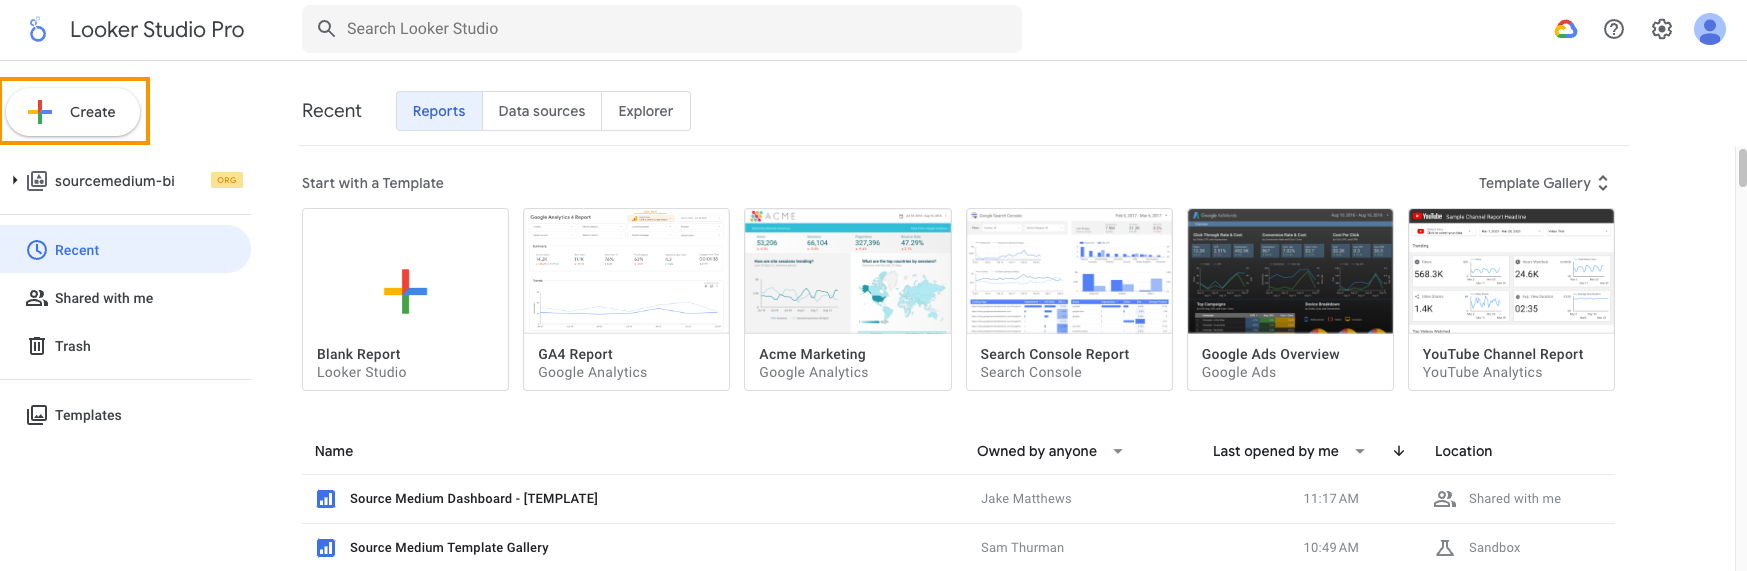The height and width of the screenshot is (571, 1747).
Task: Open the Last opened by me dropdown
Action: click(1289, 451)
